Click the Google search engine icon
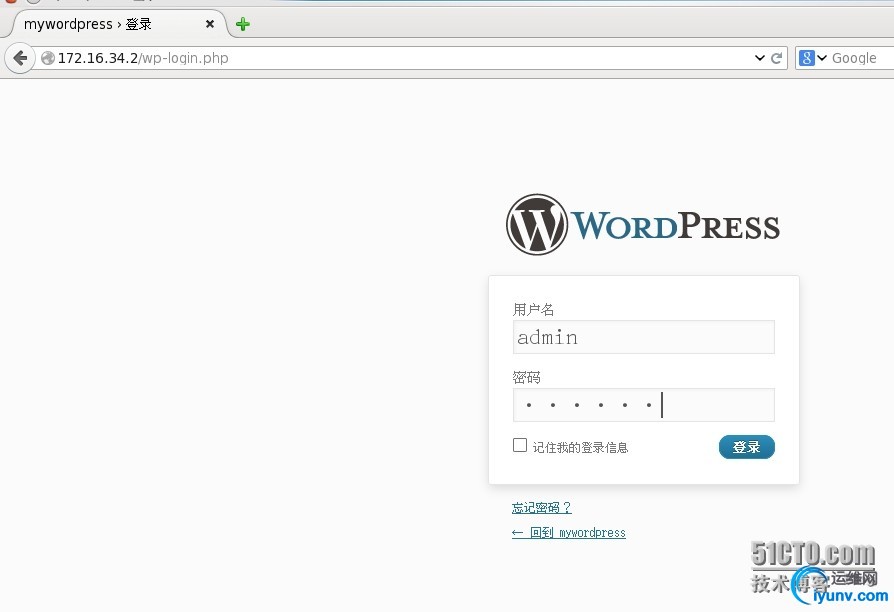Viewport: 894px width, 612px height. [806, 58]
